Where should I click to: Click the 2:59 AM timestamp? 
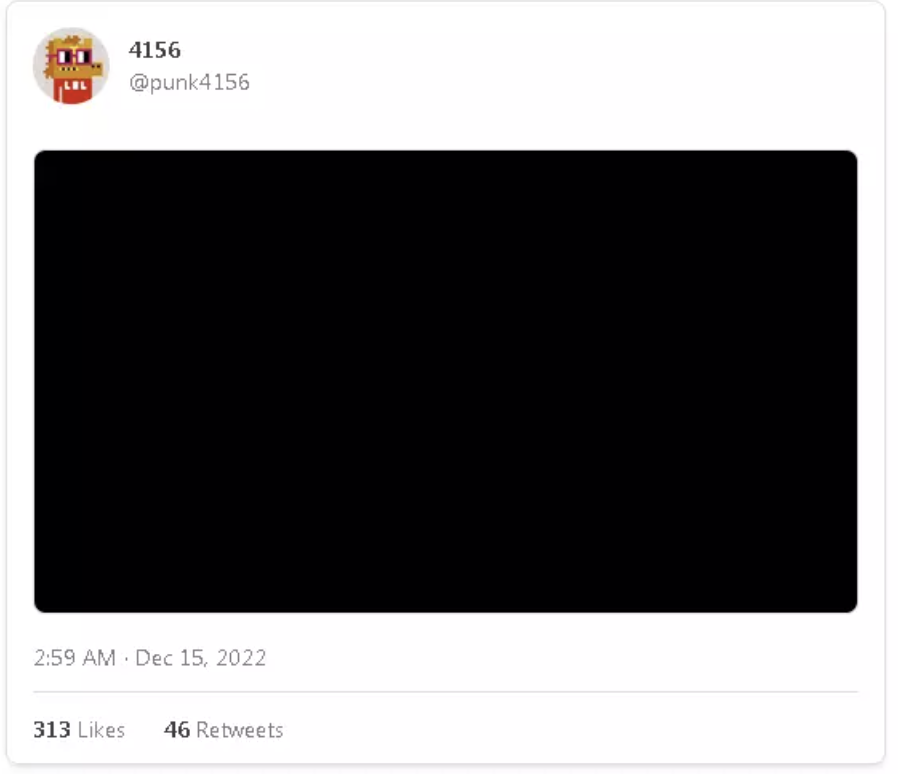[75, 658]
